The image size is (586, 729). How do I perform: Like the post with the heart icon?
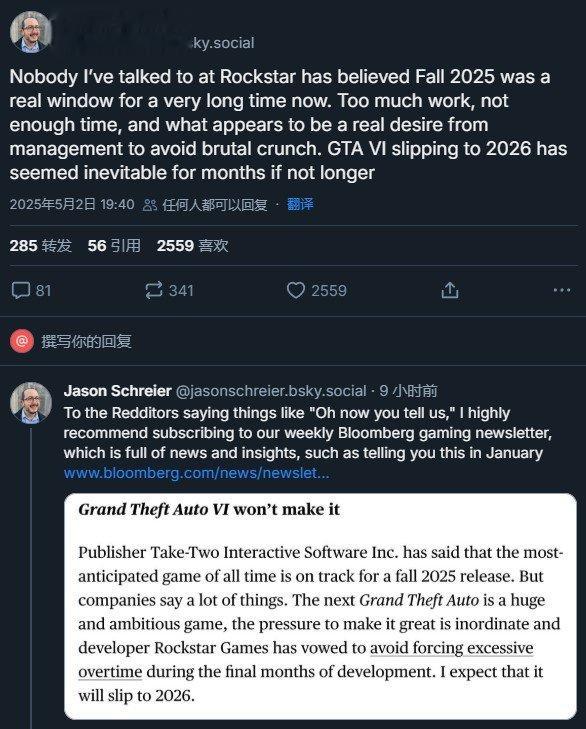[296, 291]
